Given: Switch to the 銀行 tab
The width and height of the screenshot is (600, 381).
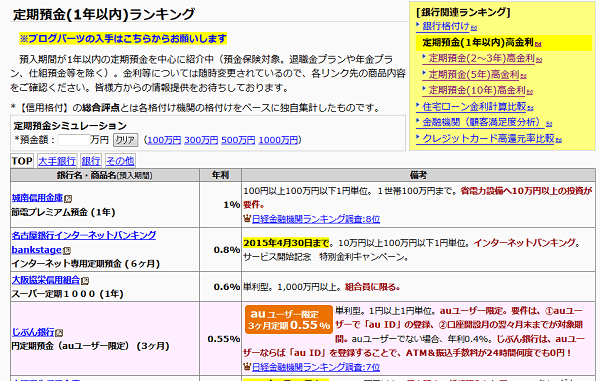Looking at the screenshot, I should (91, 161).
